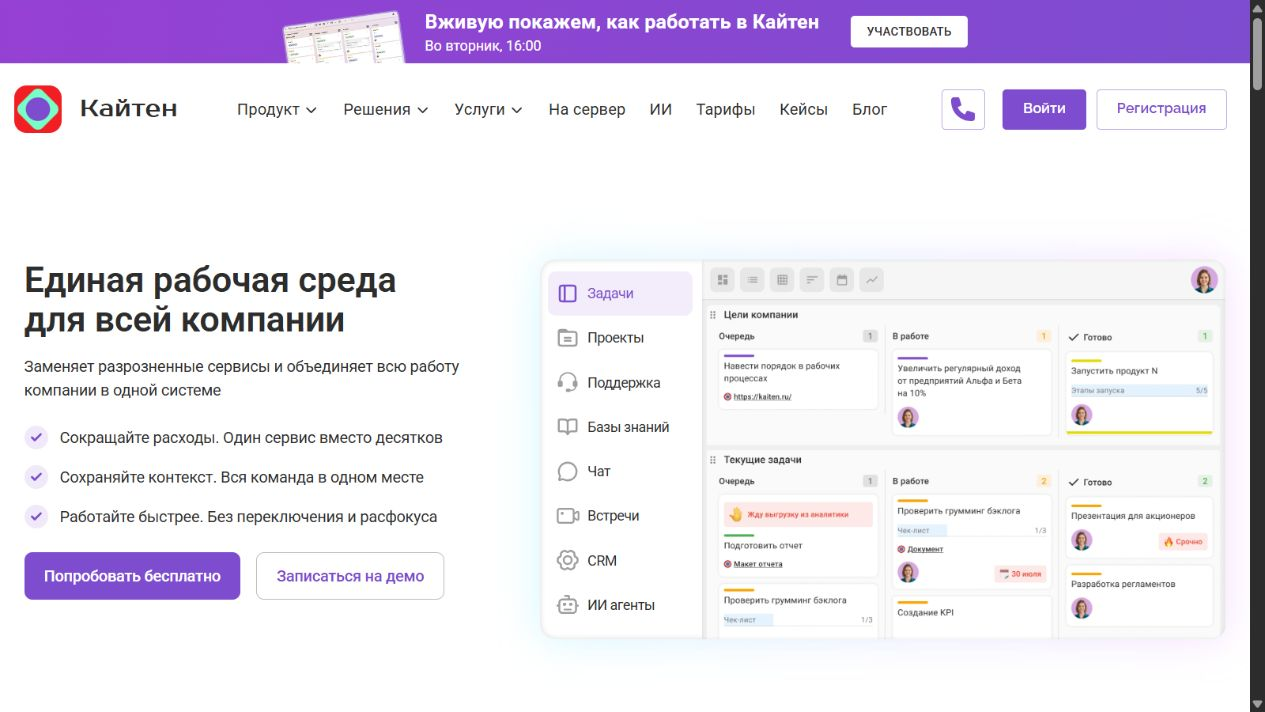Open the Кейсы menu item

tap(804, 110)
